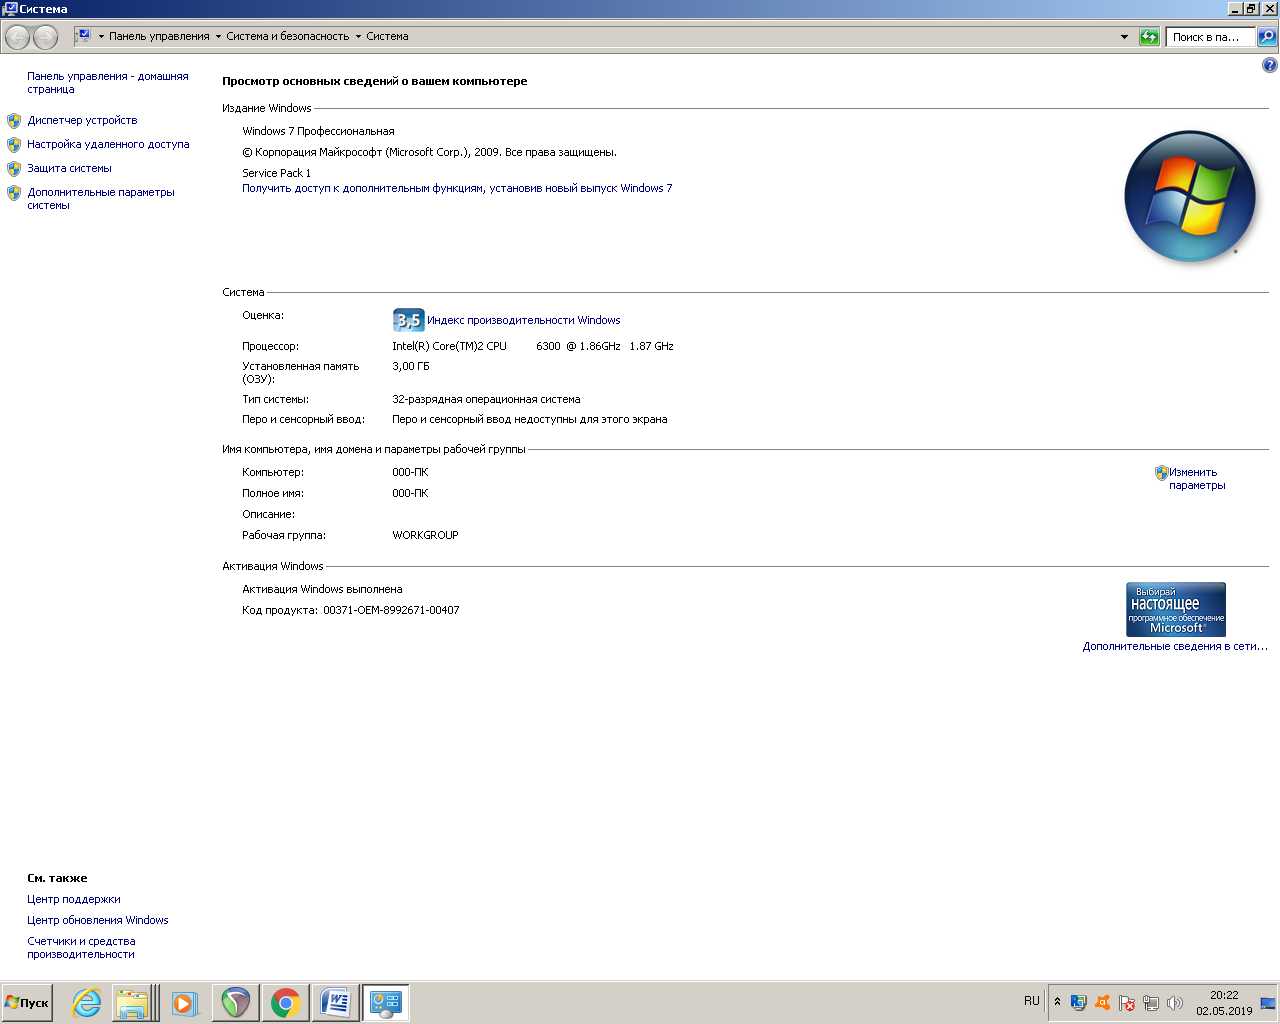Expand dropdown arrow after Панель управления breadcrumb
Image resolution: width=1280 pixels, height=1024 pixels.
tap(218, 37)
